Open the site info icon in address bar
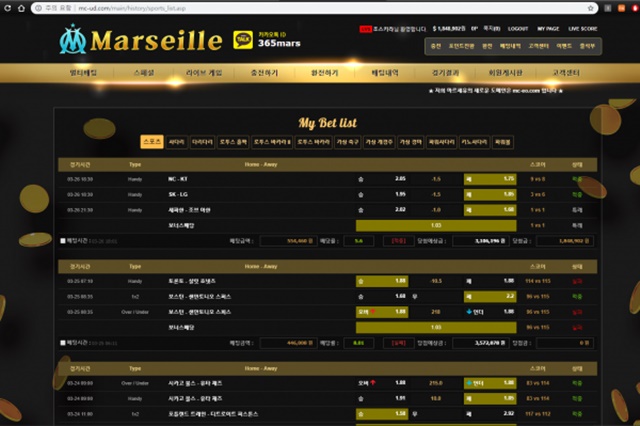 click(x=38, y=8)
